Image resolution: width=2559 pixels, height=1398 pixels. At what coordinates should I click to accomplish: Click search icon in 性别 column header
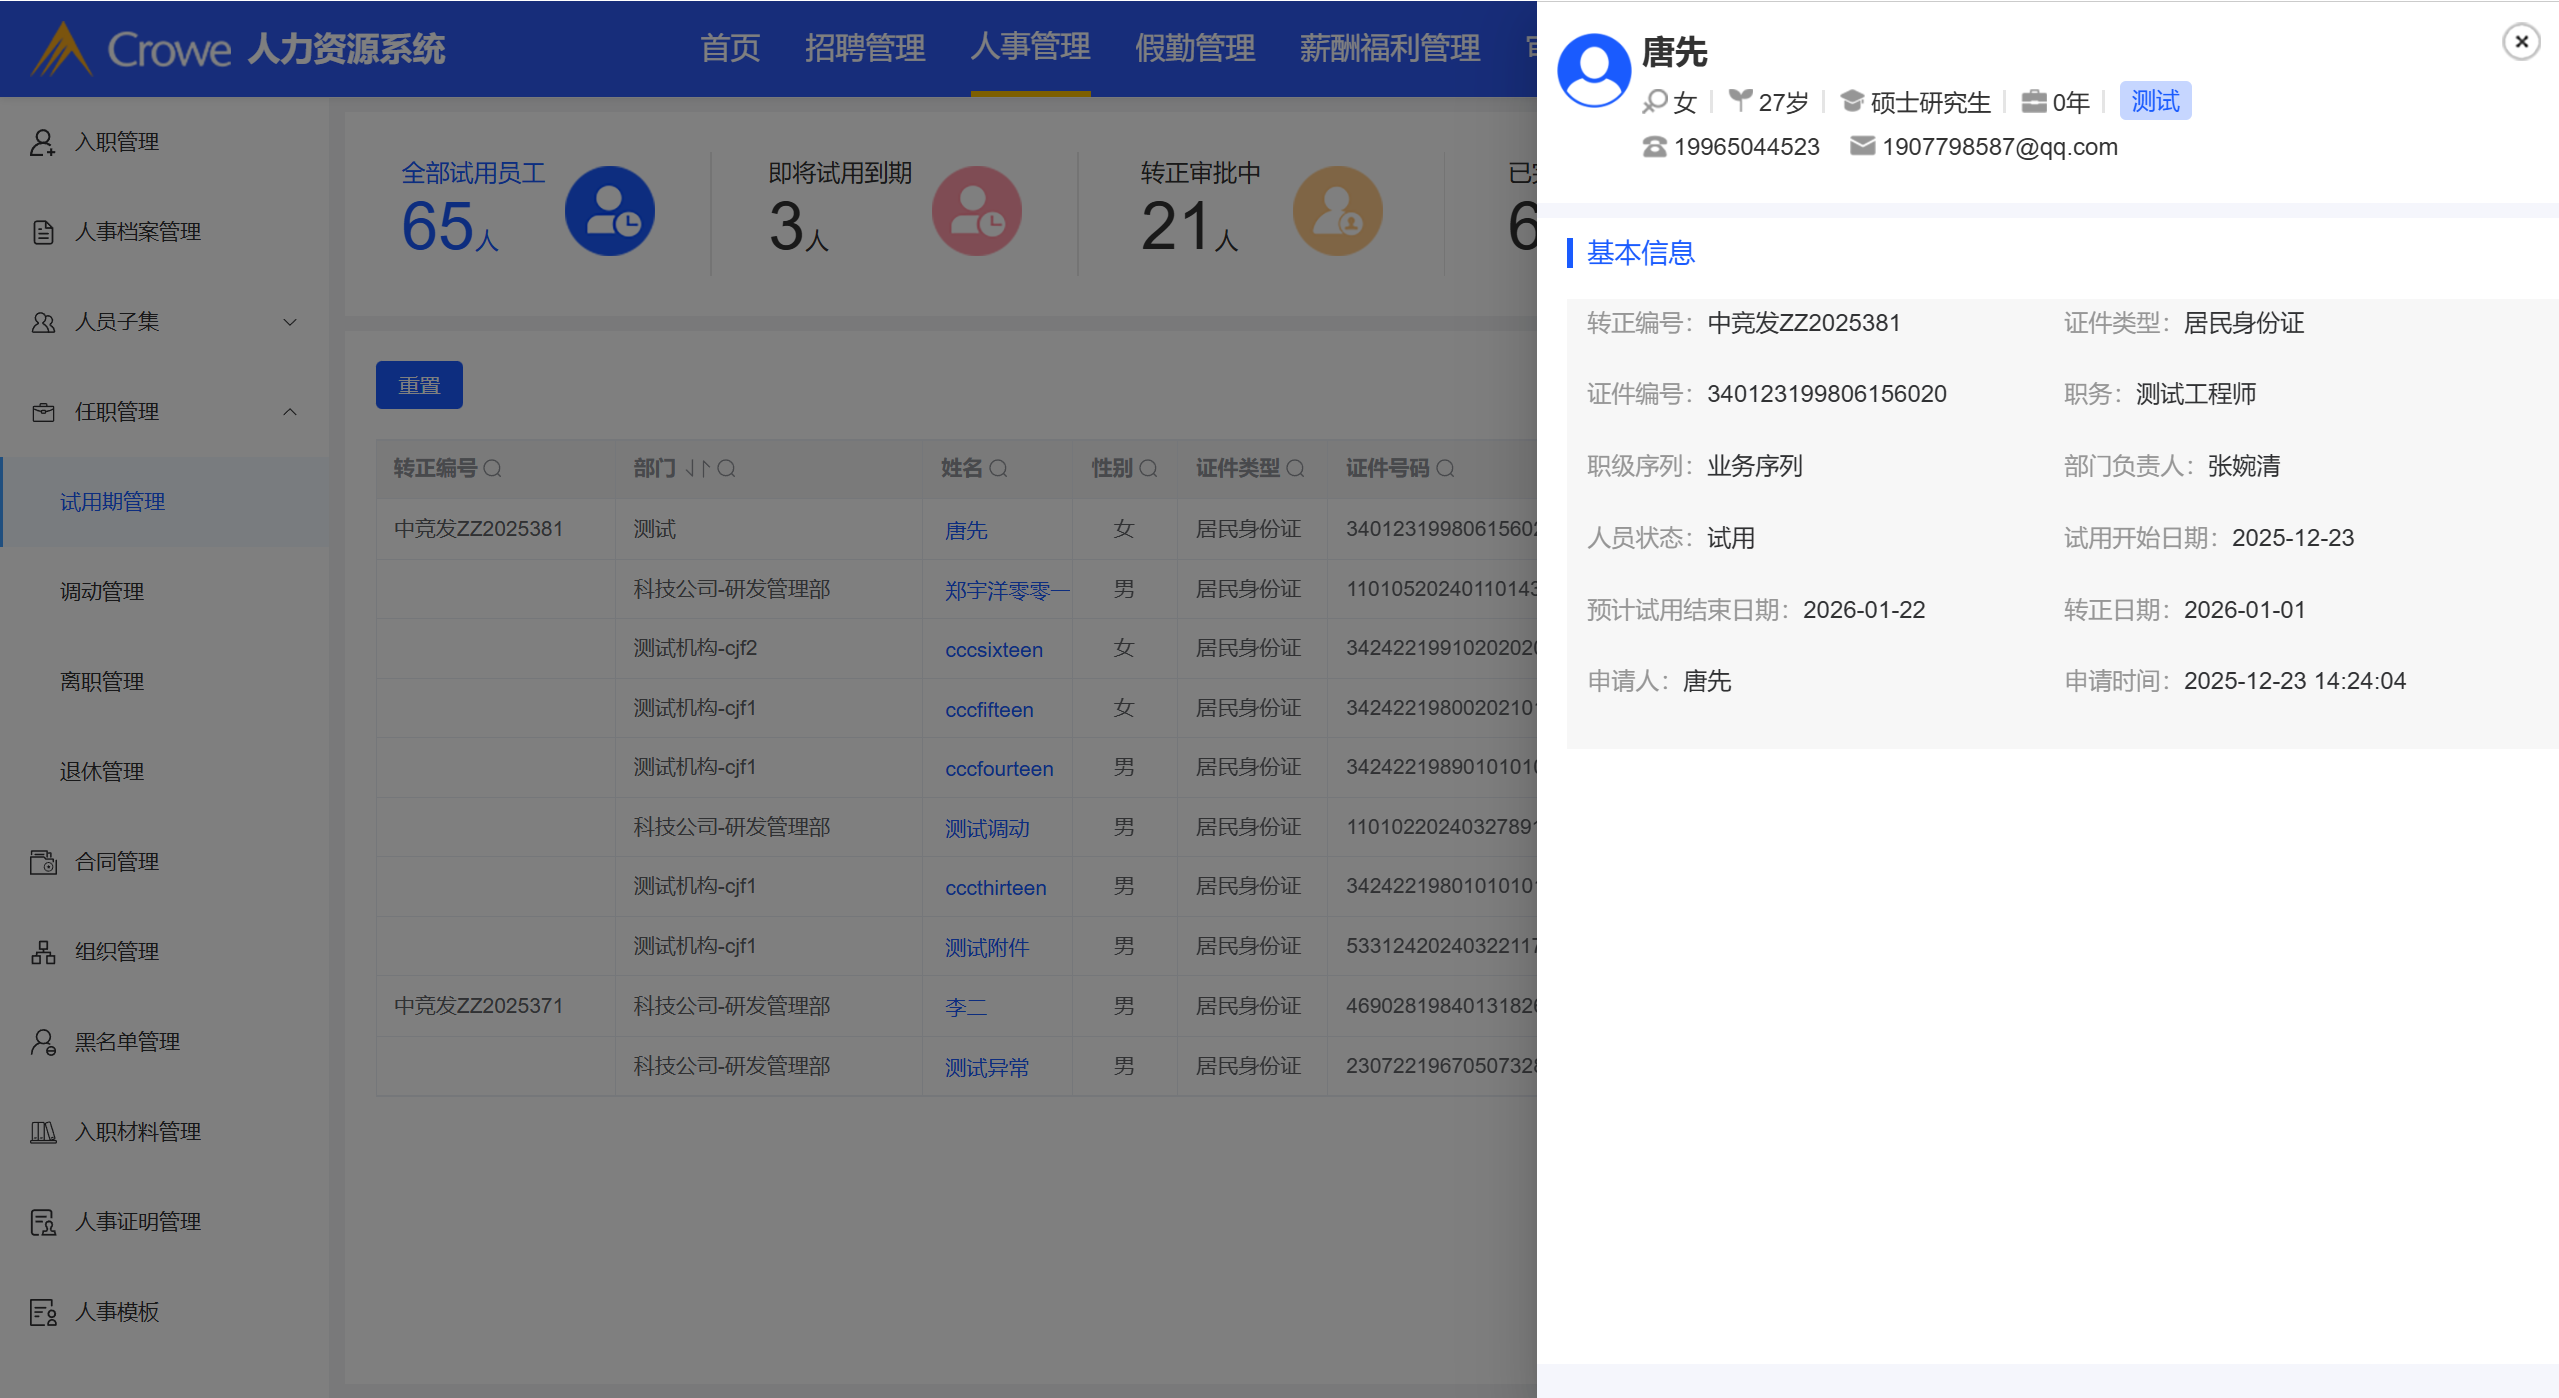(1148, 468)
